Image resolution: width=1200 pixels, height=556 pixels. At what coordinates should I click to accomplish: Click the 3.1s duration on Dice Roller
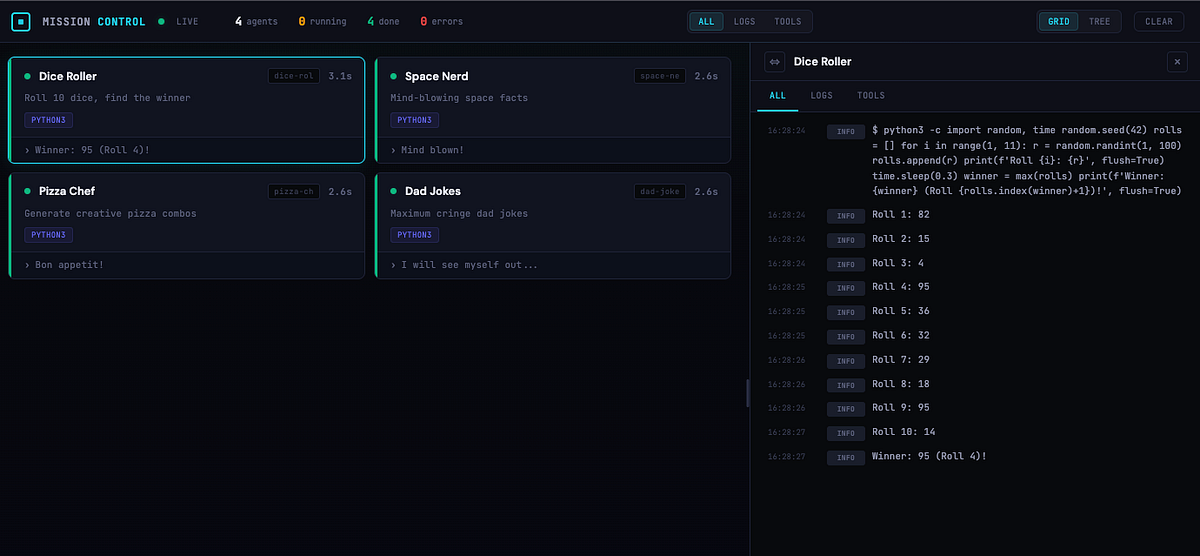pyautogui.click(x=339, y=76)
